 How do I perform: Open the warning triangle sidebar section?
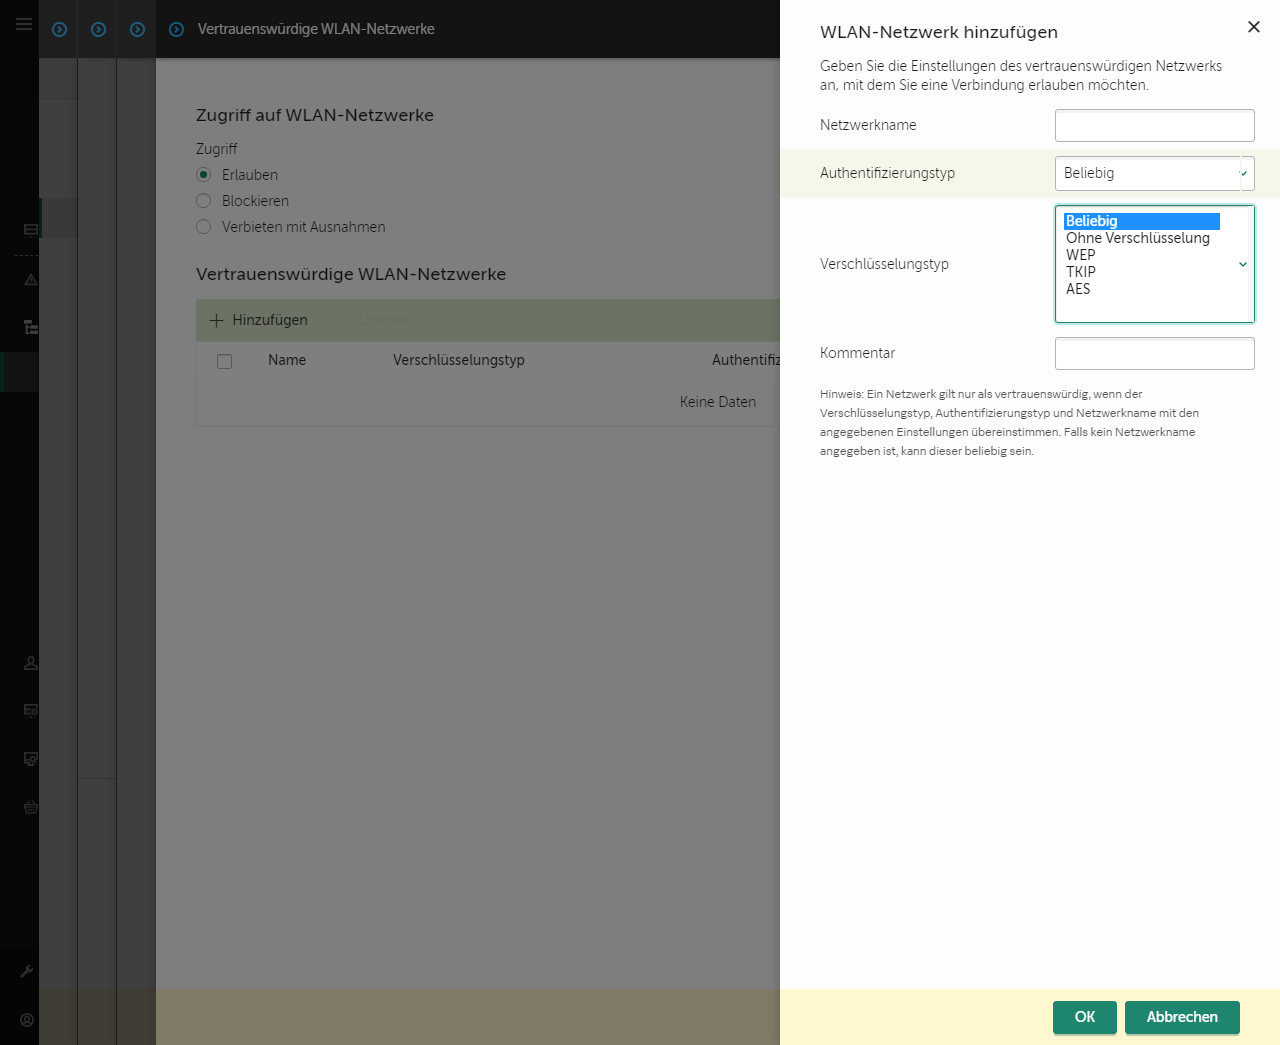tap(30, 280)
